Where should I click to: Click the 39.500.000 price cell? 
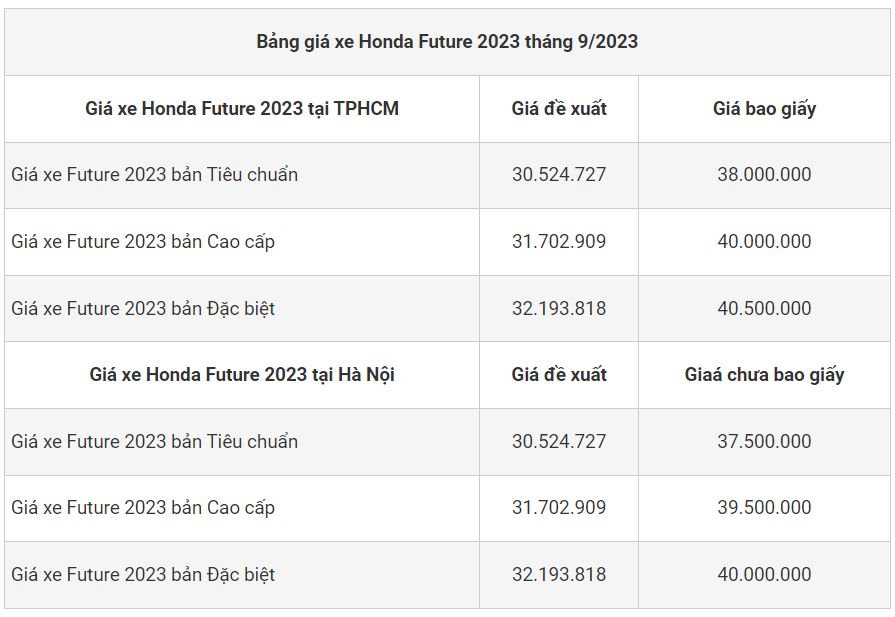764,508
